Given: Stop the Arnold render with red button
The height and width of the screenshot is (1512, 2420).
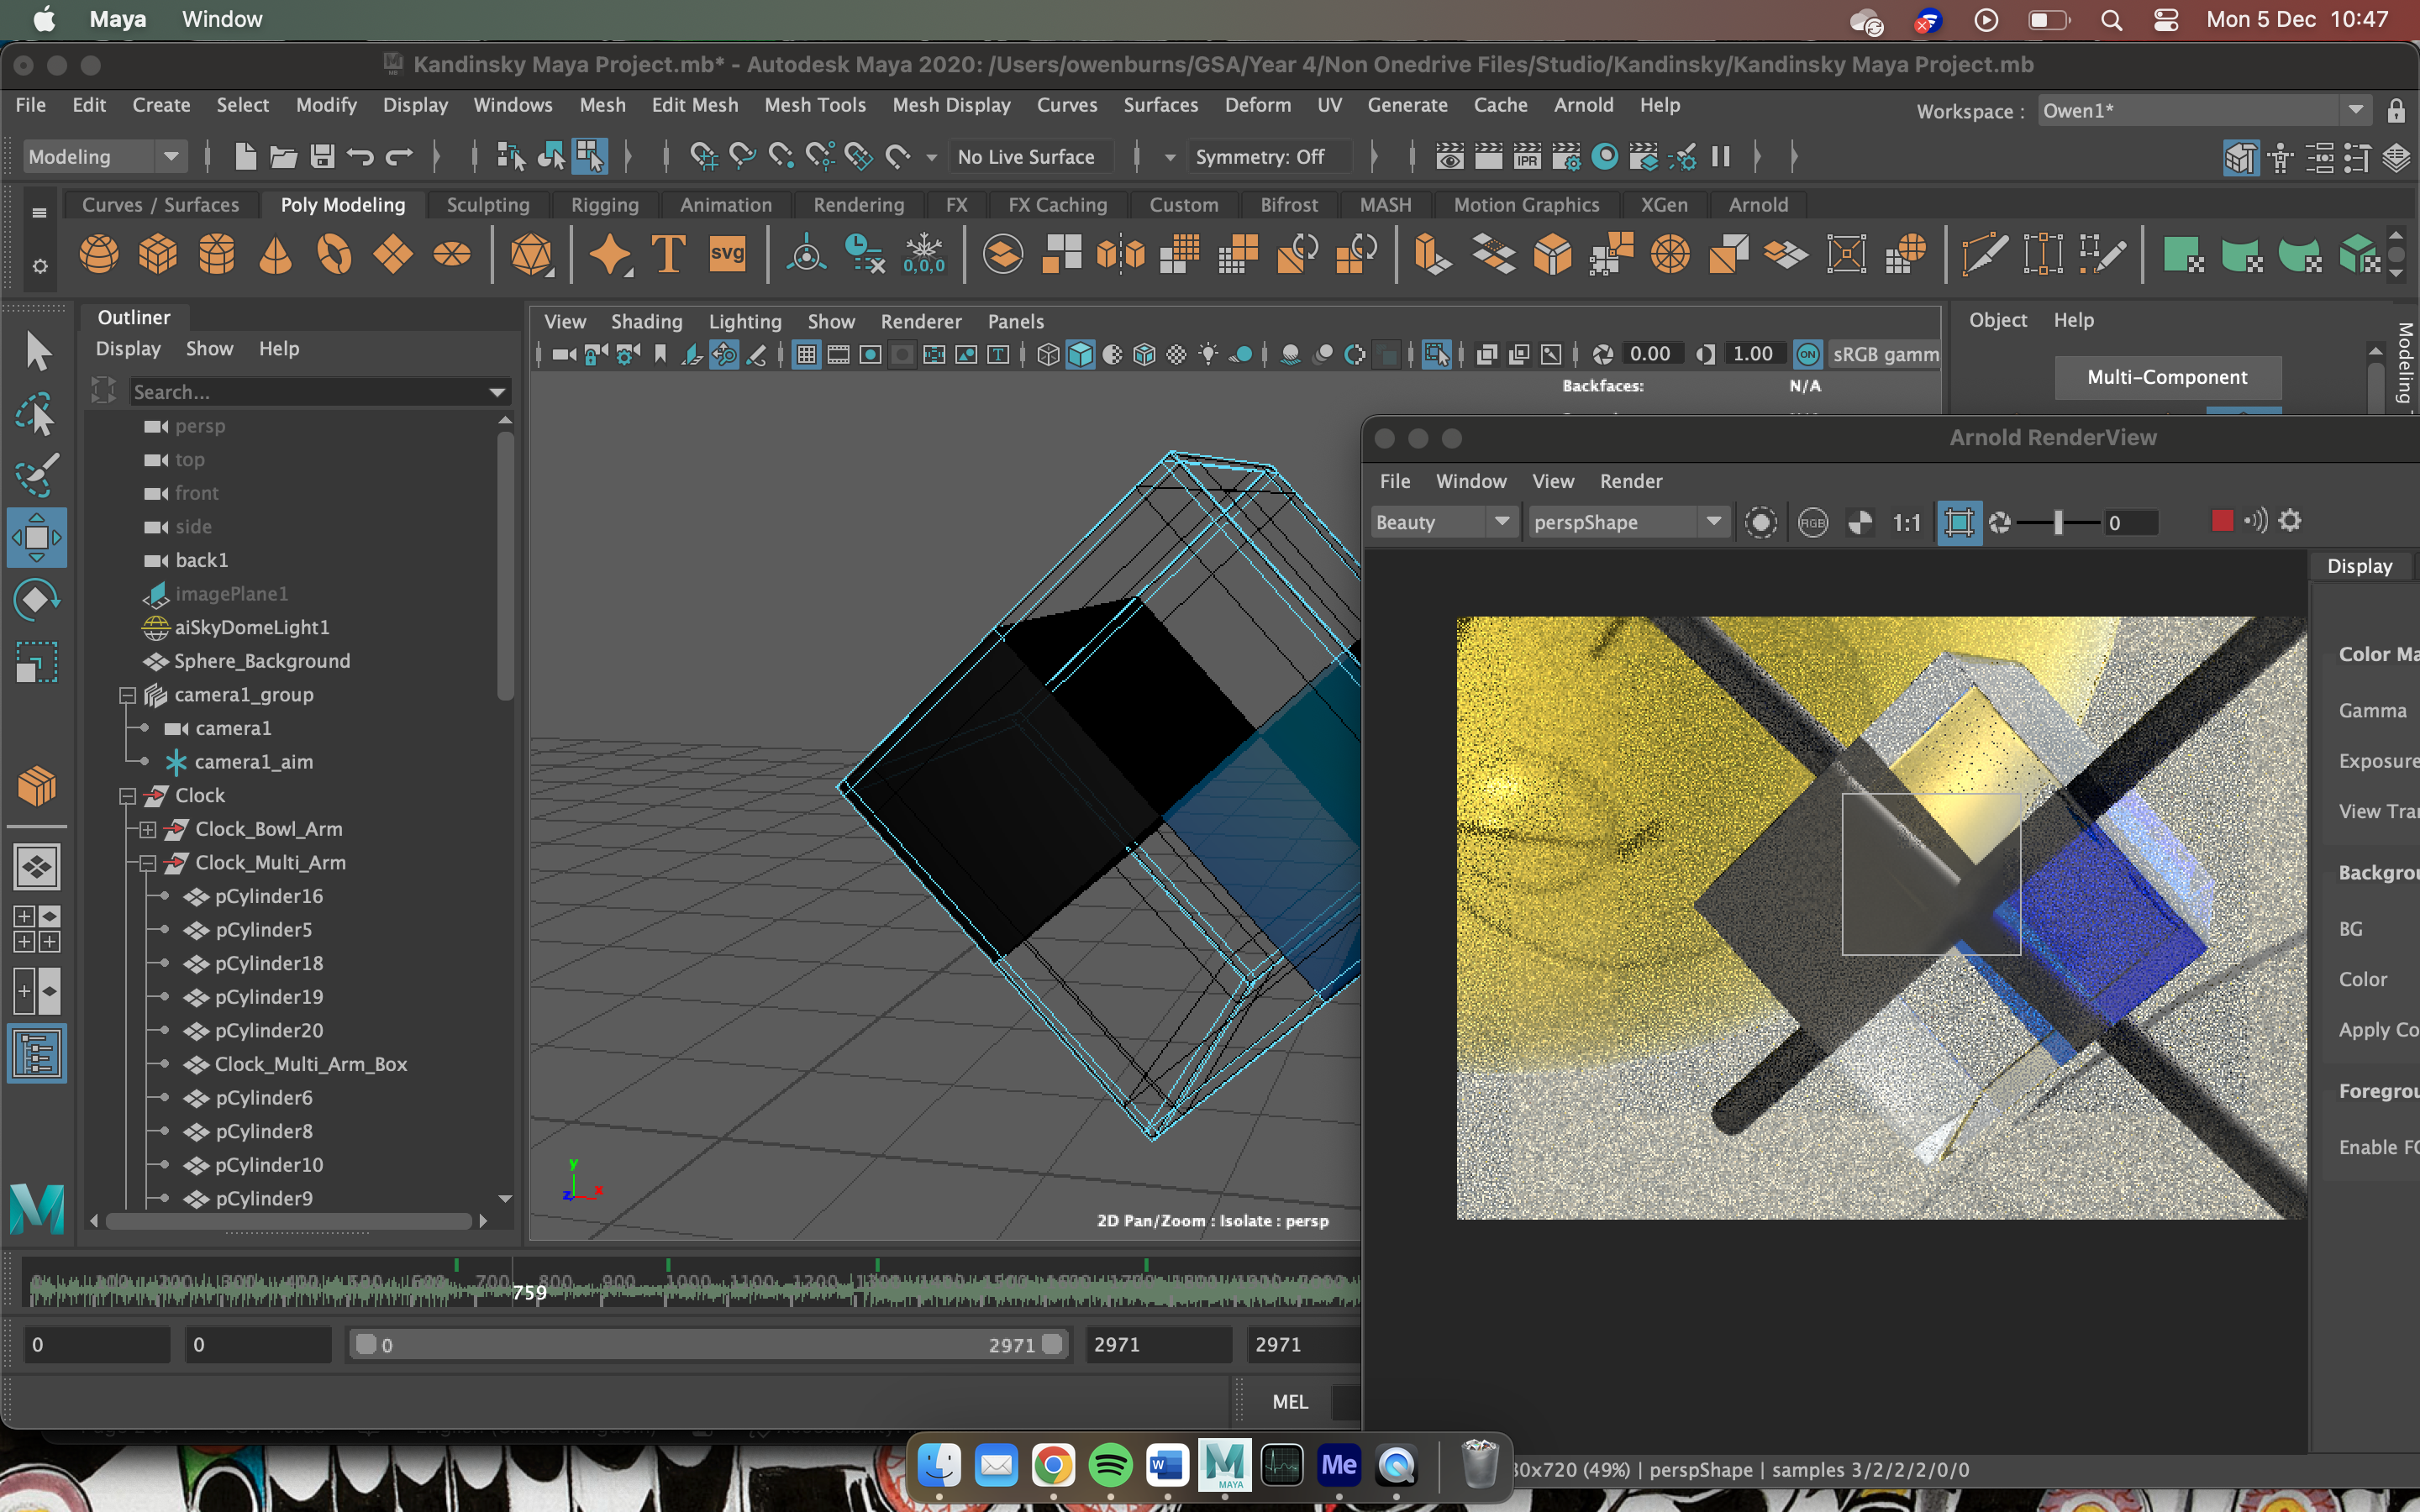Looking at the screenshot, I should point(2222,521).
